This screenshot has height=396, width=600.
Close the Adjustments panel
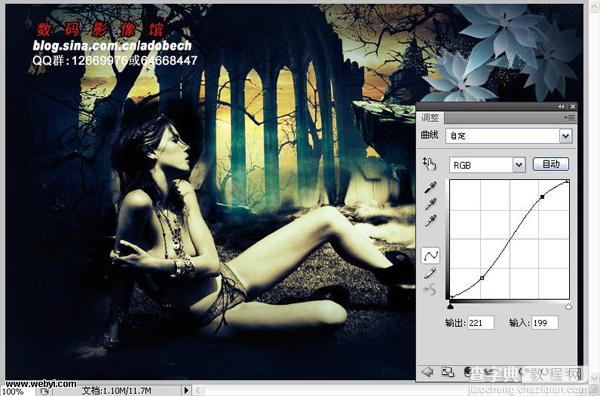tap(572, 106)
